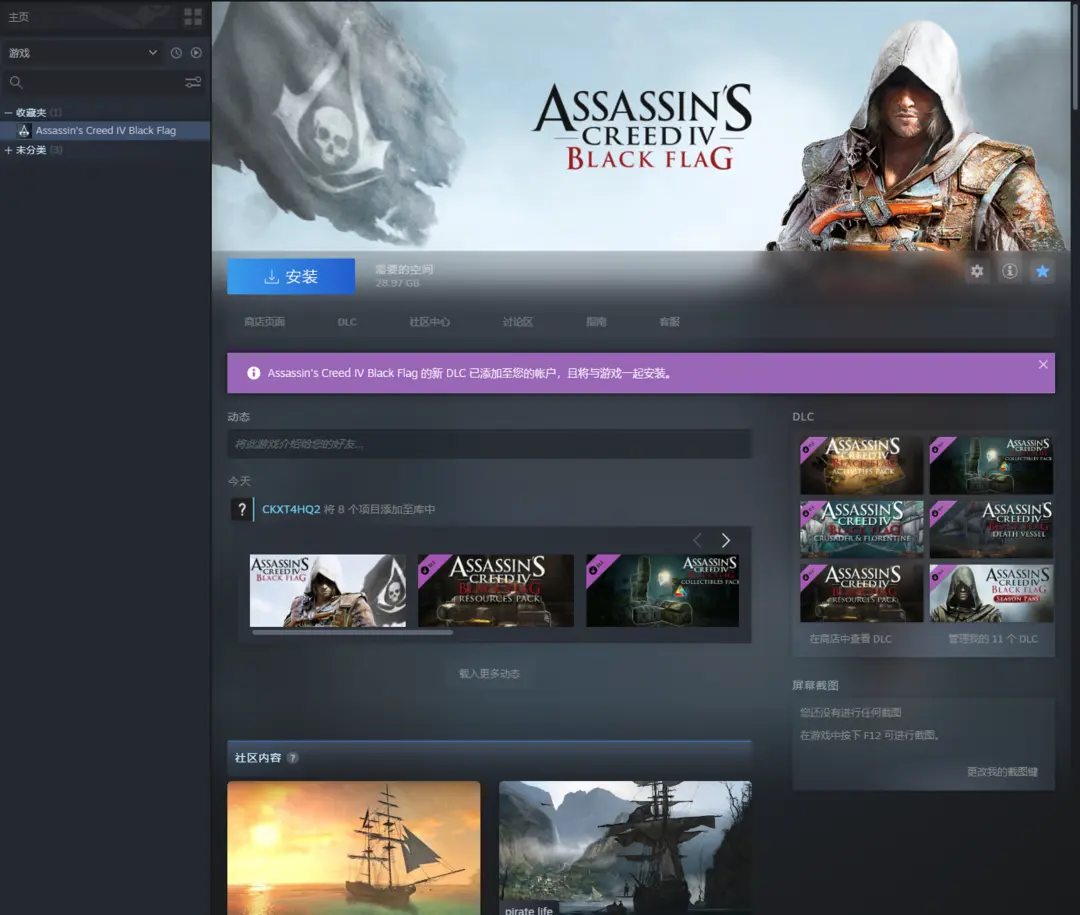Click the library search magnifier icon

[x=16, y=83]
